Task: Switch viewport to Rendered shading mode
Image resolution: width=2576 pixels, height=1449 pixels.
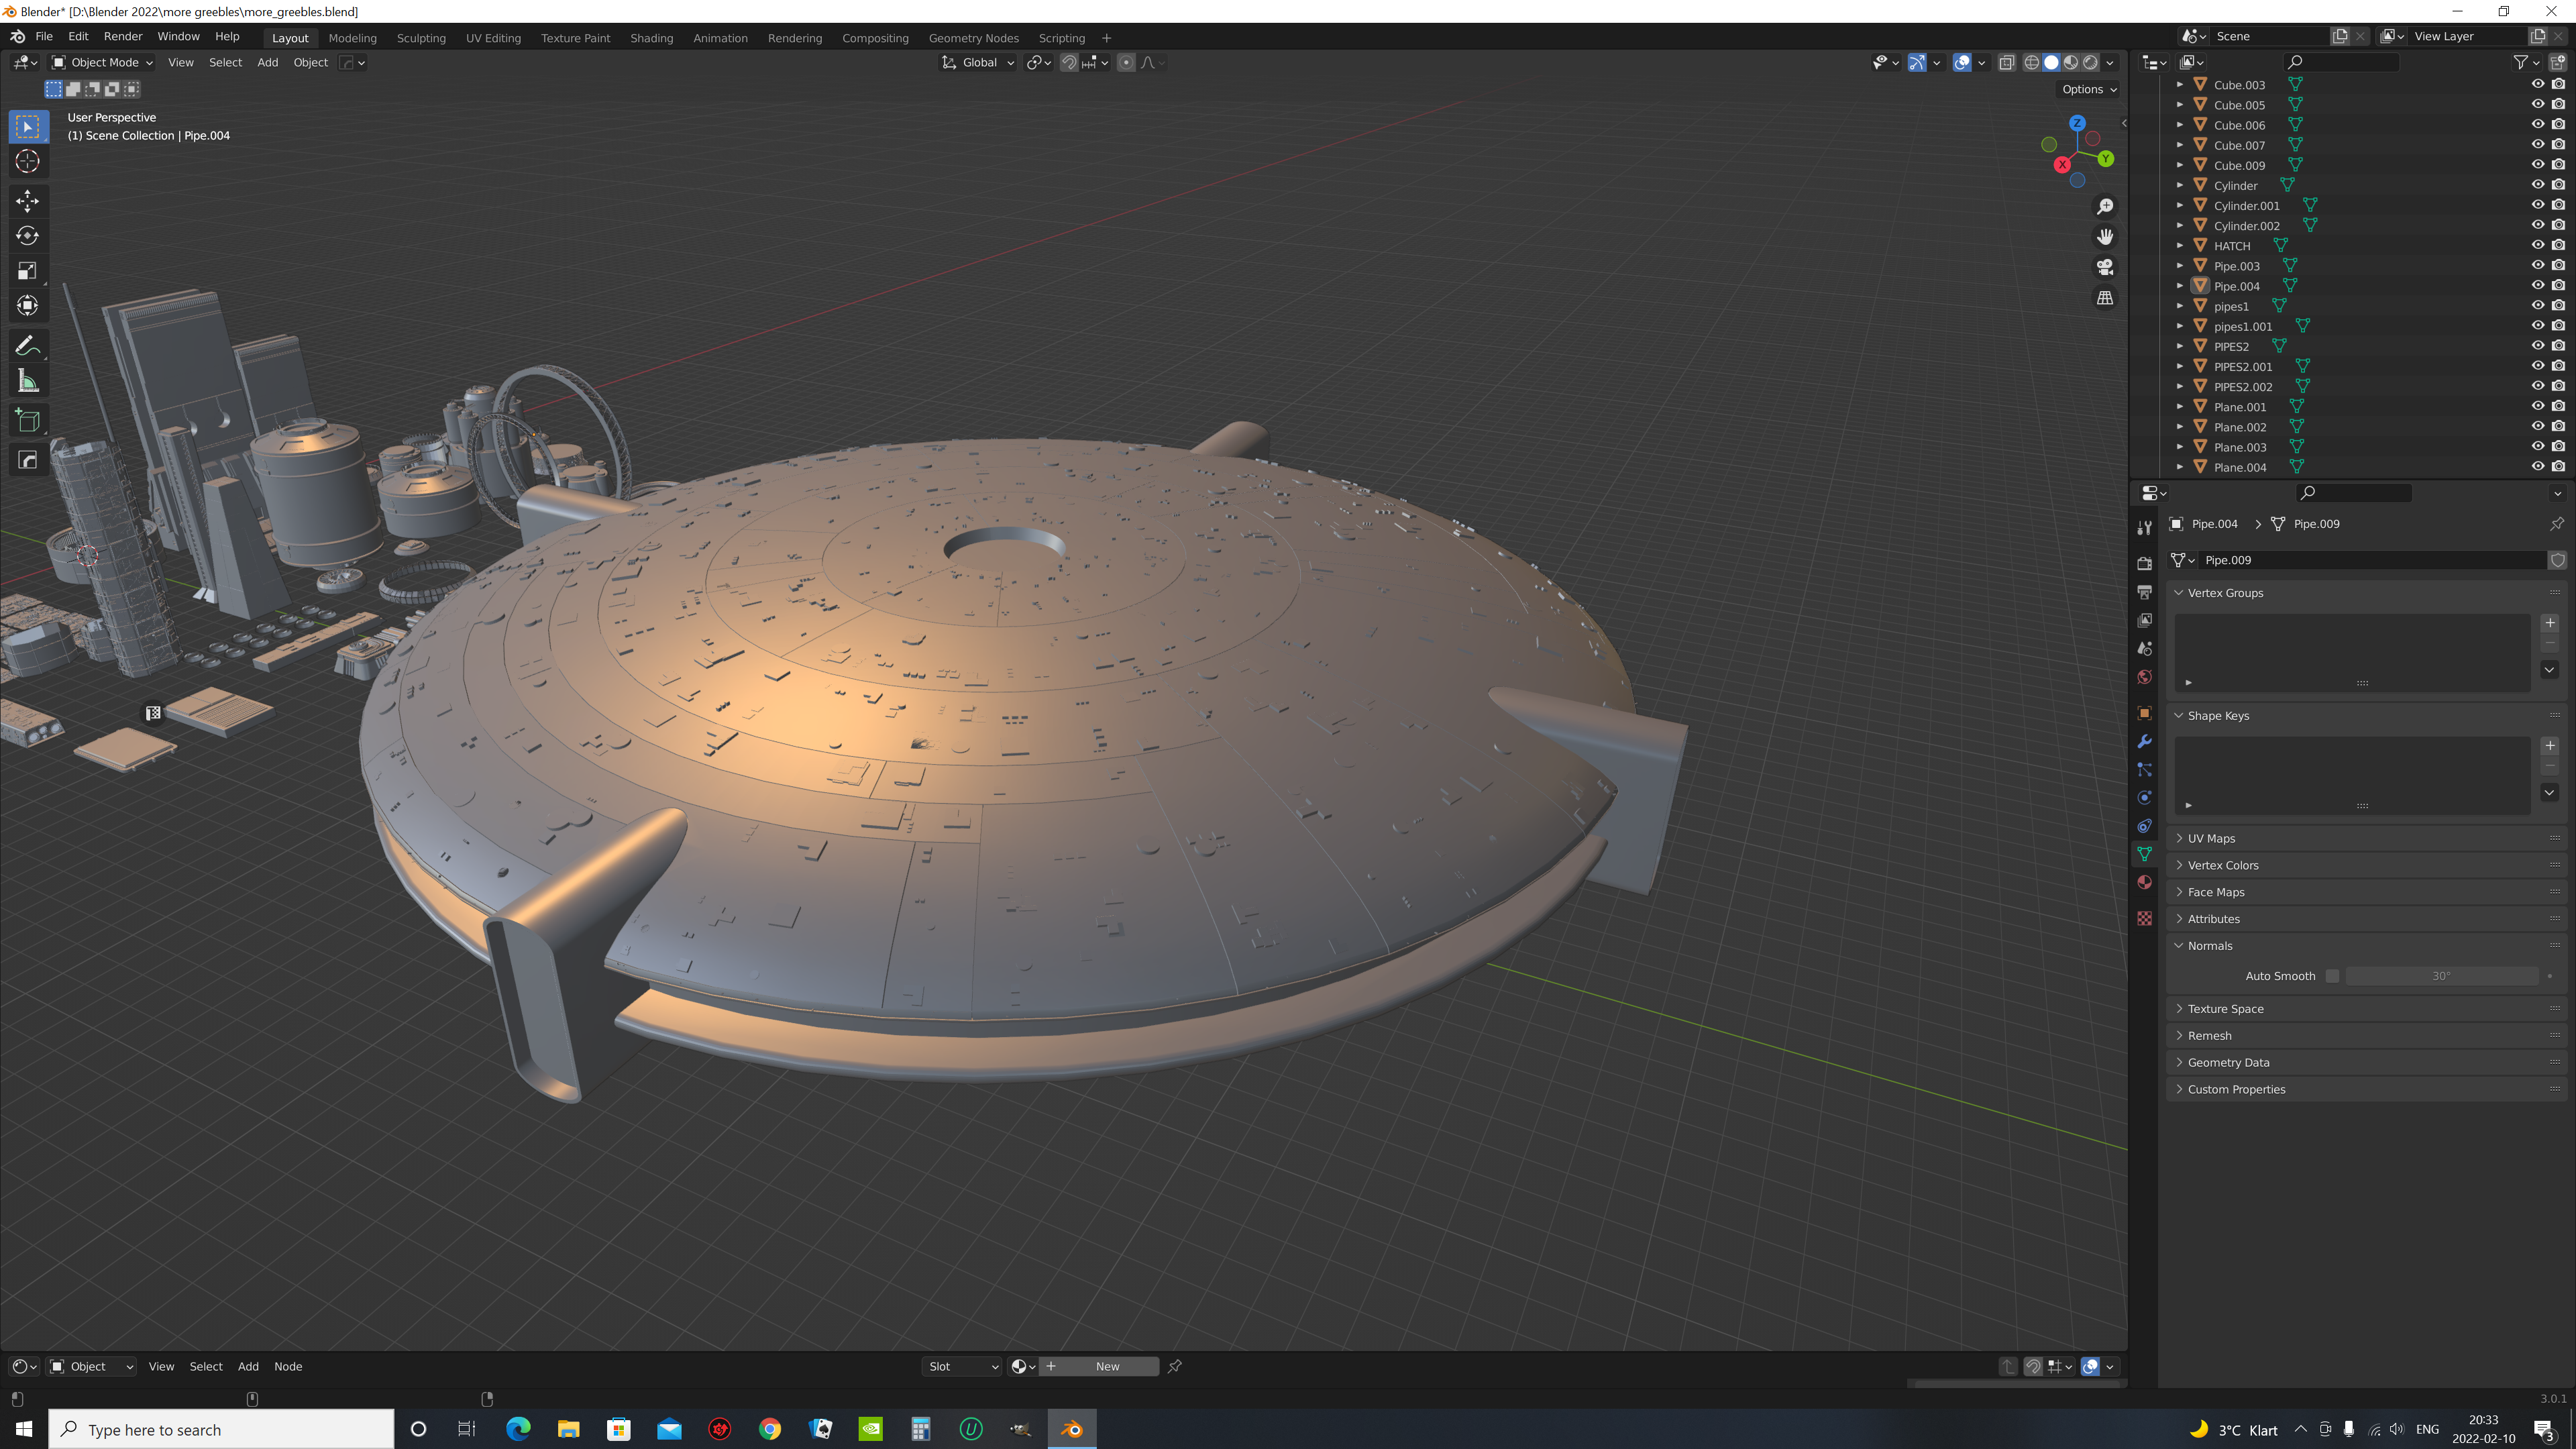Action: pos(2090,62)
